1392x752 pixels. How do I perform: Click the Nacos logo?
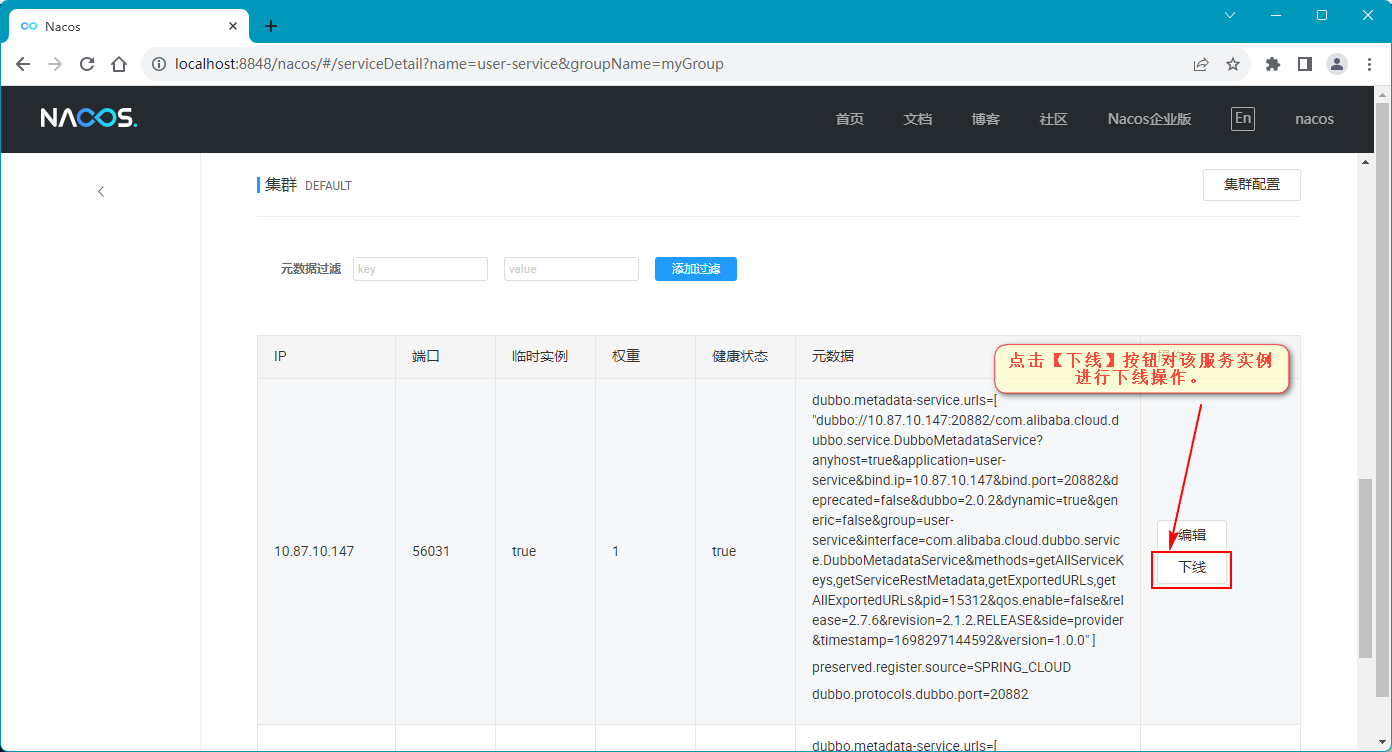tap(88, 118)
